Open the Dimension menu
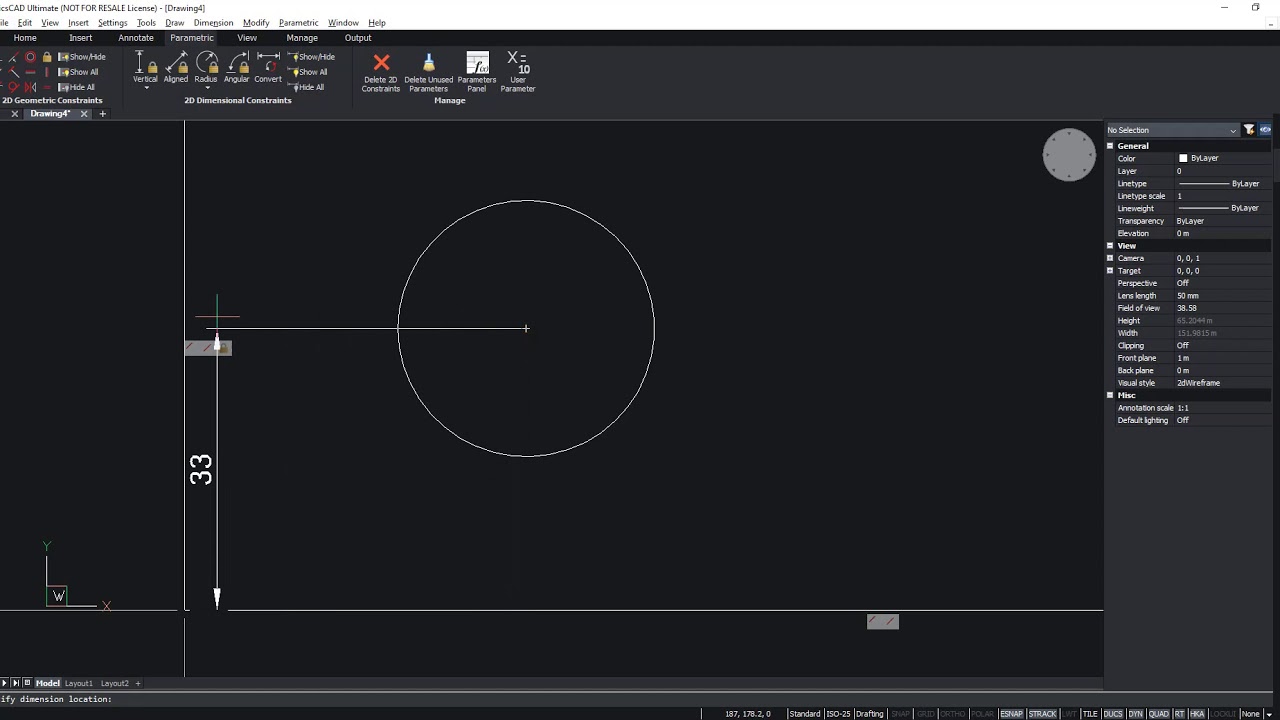Screen dimensions: 1280x720 coord(213,22)
